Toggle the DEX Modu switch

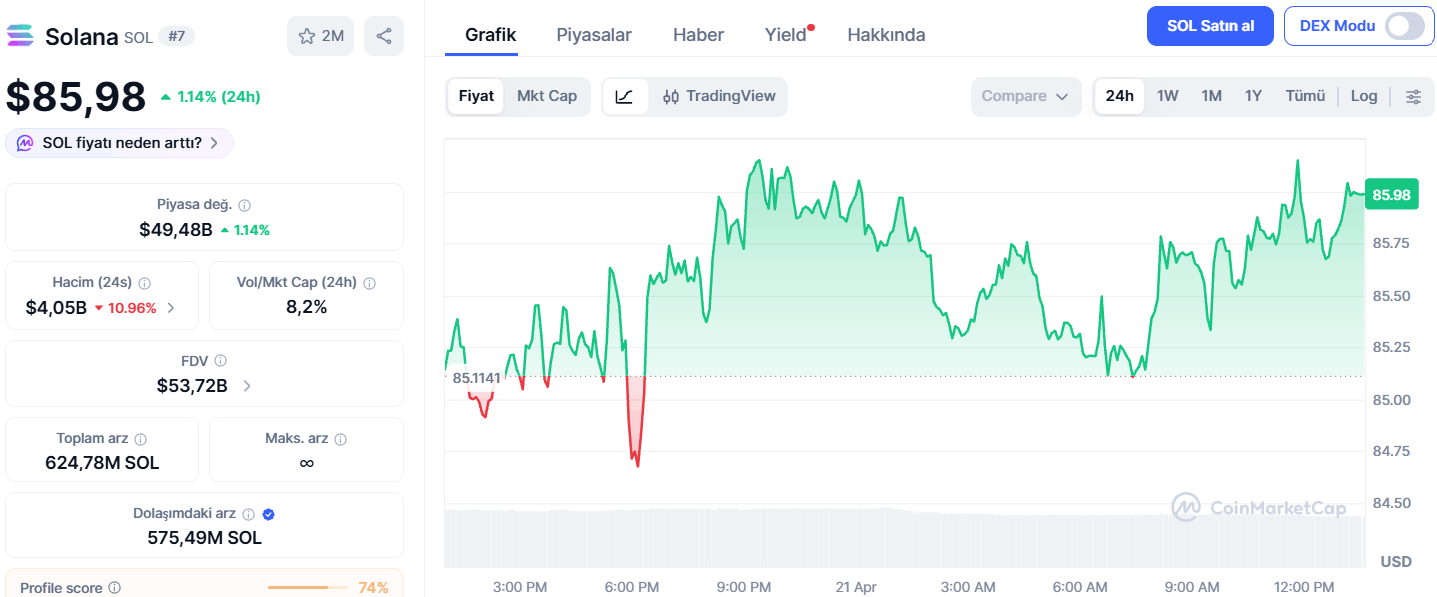click(1404, 26)
